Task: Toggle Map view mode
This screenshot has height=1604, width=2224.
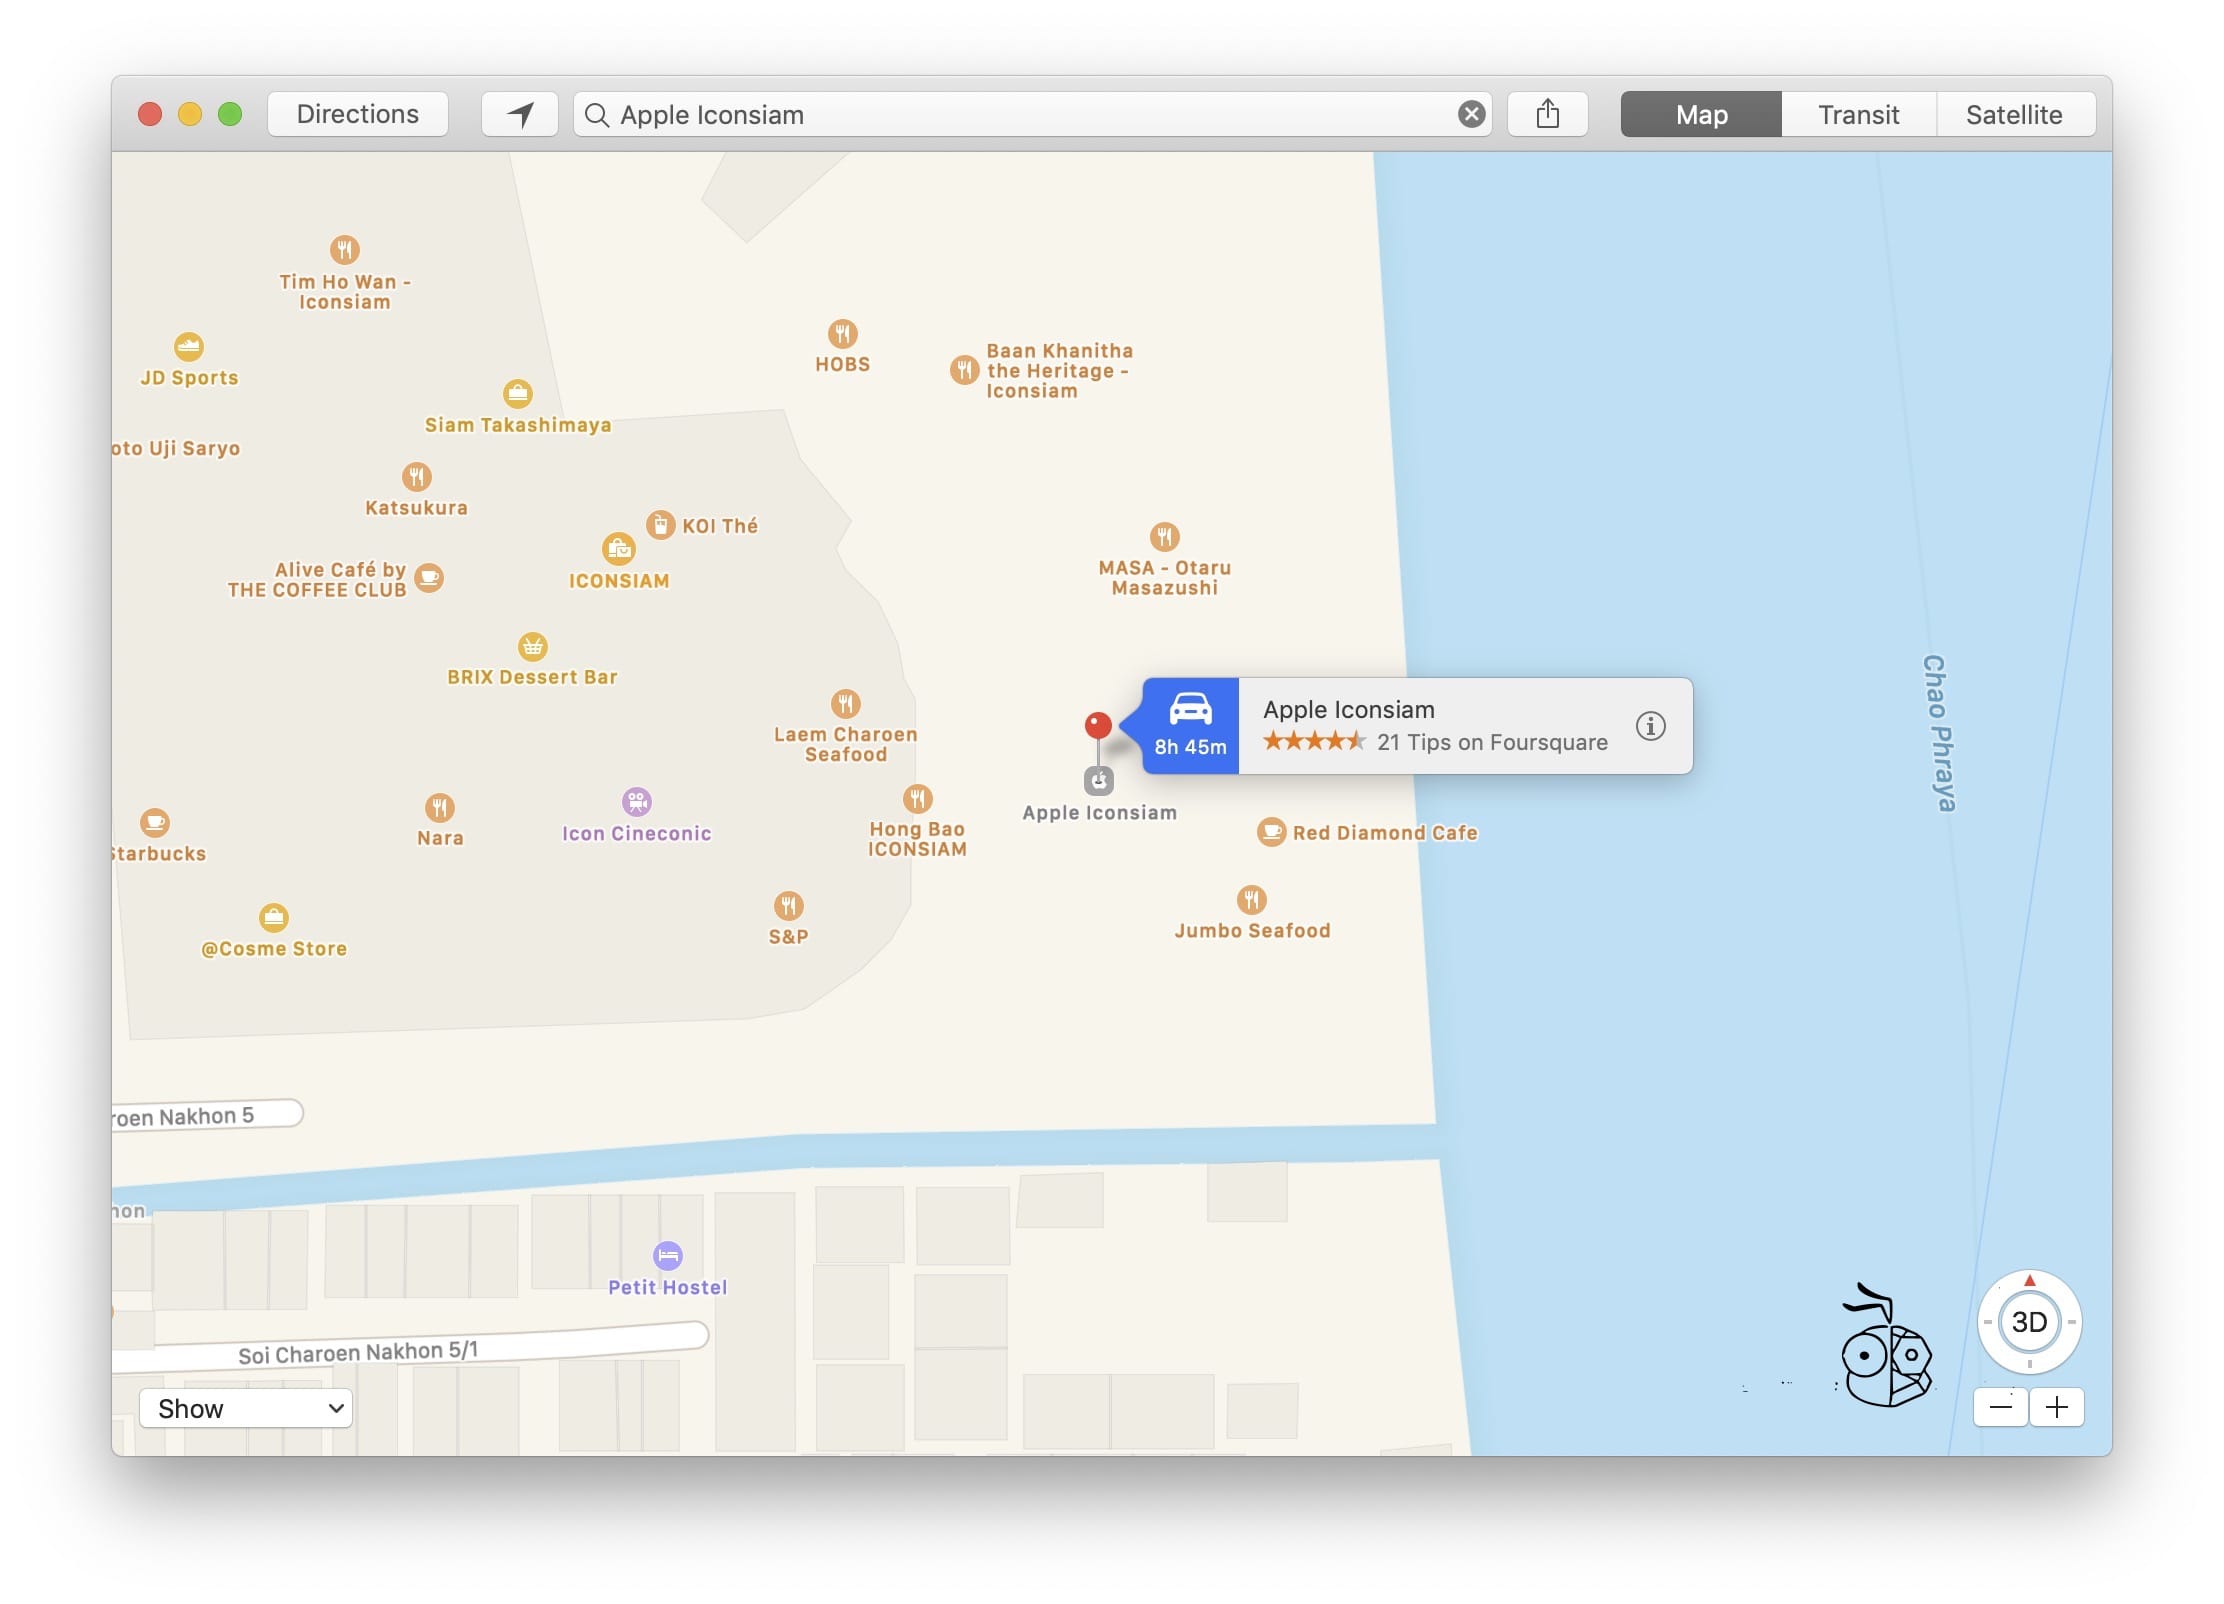Action: pyautogui.click(x=1699, y=113)
